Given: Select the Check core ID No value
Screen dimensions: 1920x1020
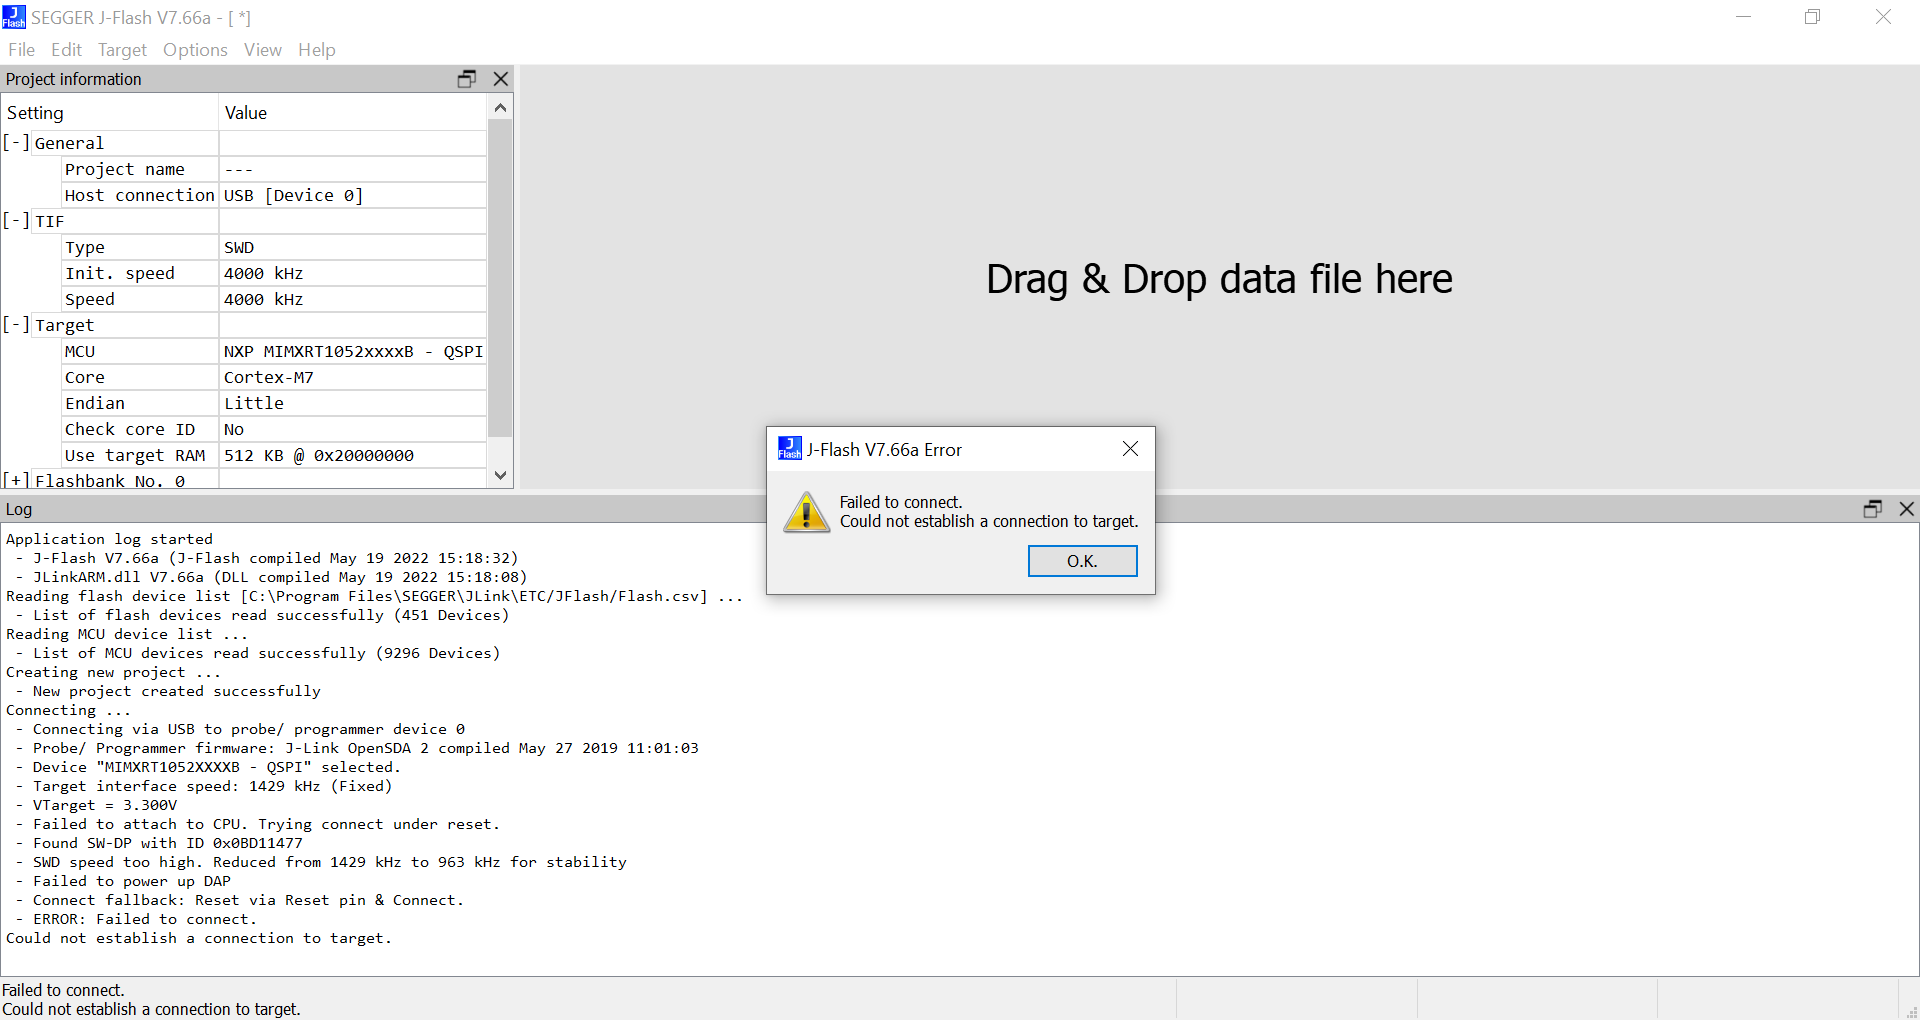Looking at the screenshot, I should (352, 429).
